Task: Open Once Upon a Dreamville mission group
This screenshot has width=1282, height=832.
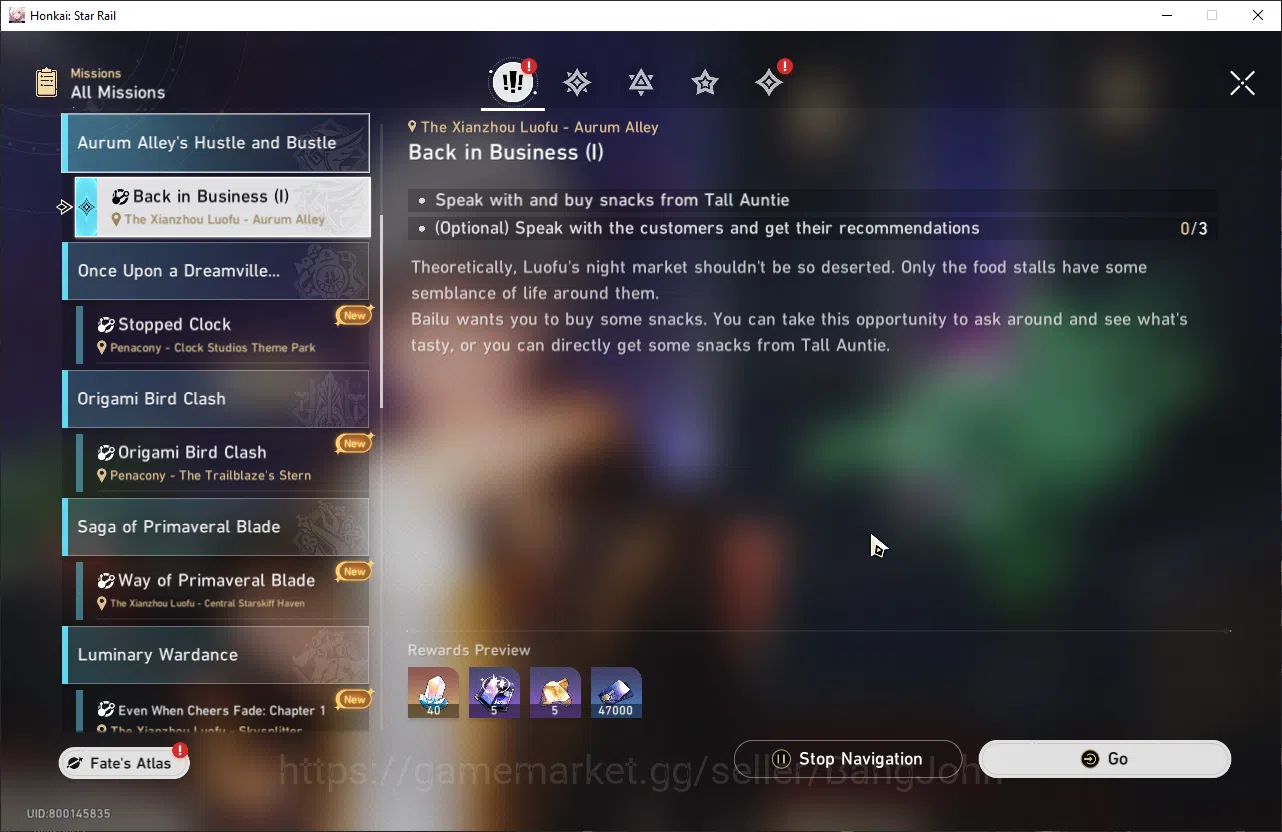Action: 216,271
